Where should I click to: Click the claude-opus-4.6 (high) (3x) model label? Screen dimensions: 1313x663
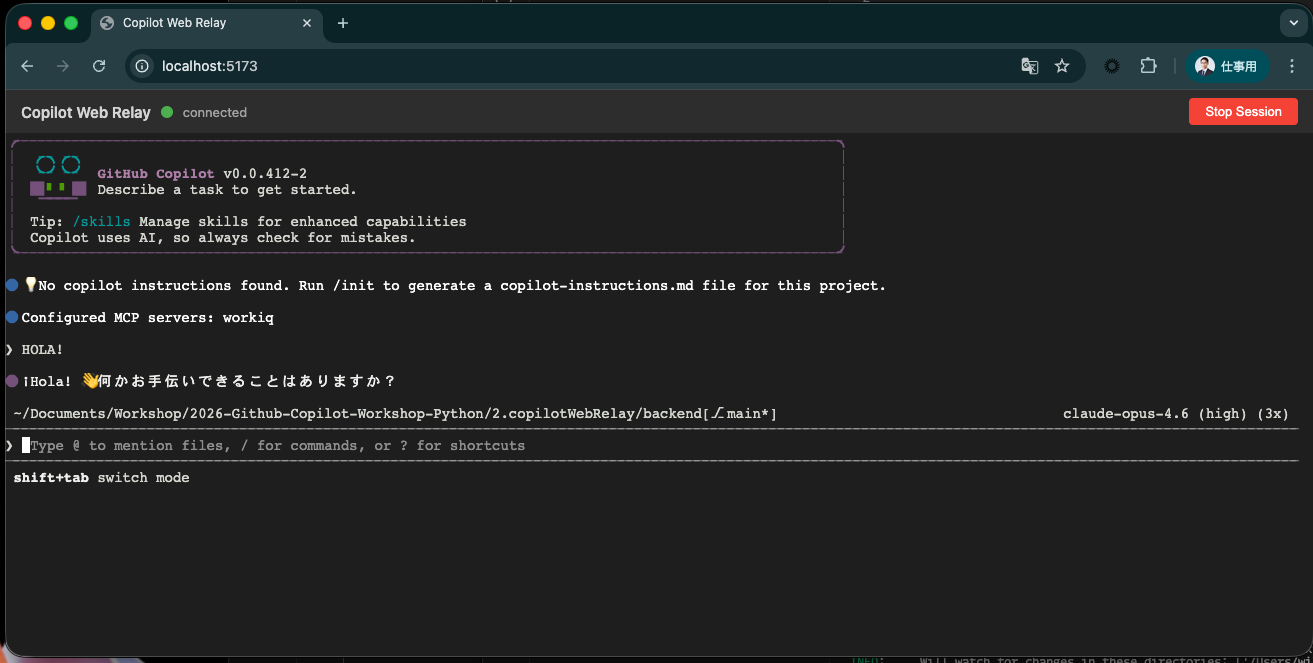pyautogui.click(x=1176, y=414)
